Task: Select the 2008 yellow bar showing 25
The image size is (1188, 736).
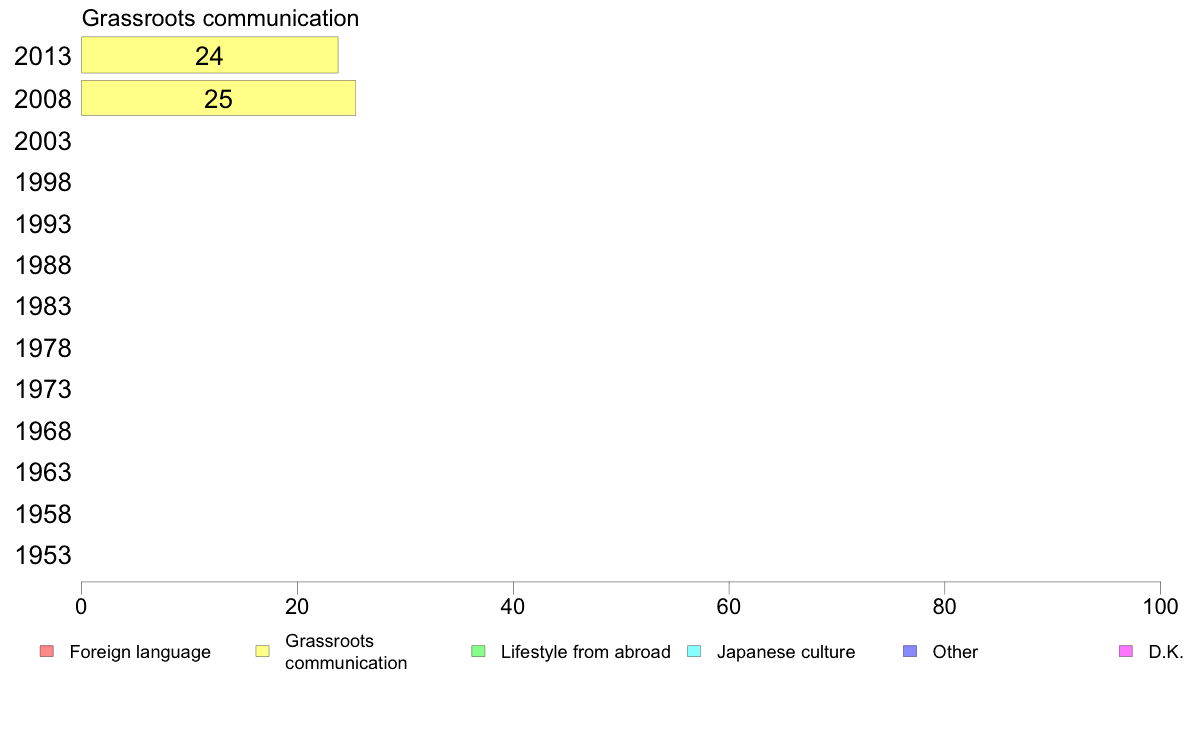Action: click(x=218, y=99)
